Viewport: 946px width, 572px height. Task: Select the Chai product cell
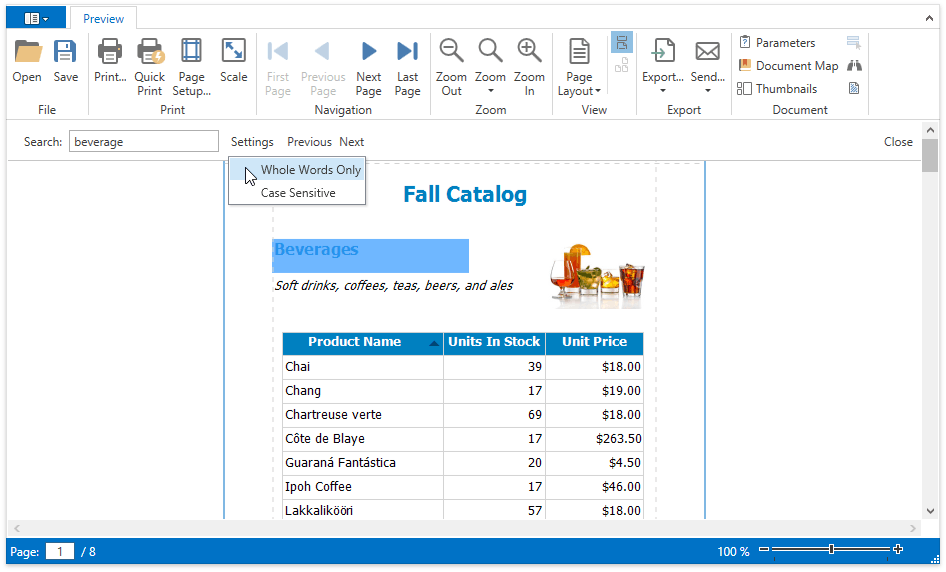(363, 366)
